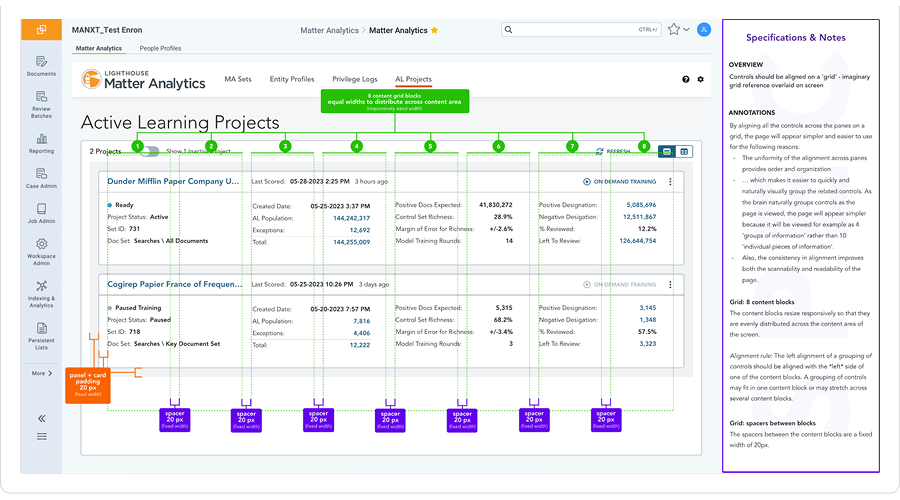This screenshot has height=500, width=900.
Task: Collapse sidebar with double chevron icon
Action: [41, 418]
